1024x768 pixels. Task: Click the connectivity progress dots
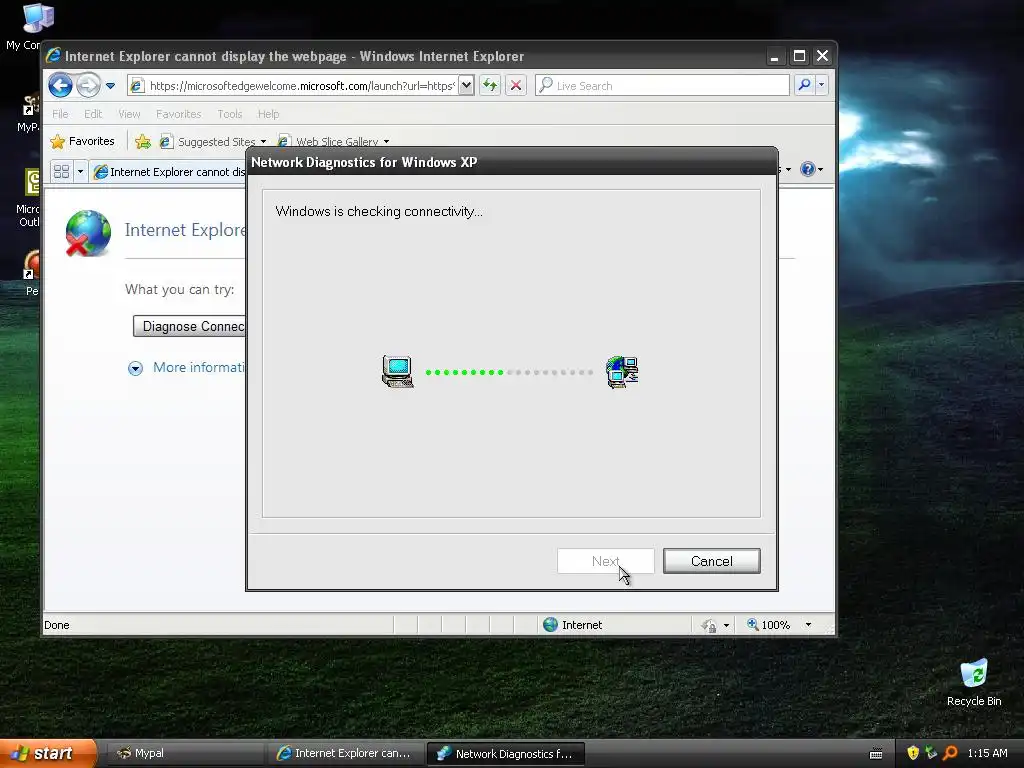509,372
